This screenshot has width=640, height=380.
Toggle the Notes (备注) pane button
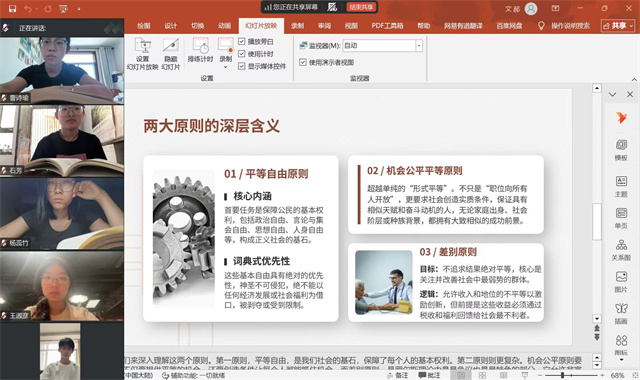(397, 375)
